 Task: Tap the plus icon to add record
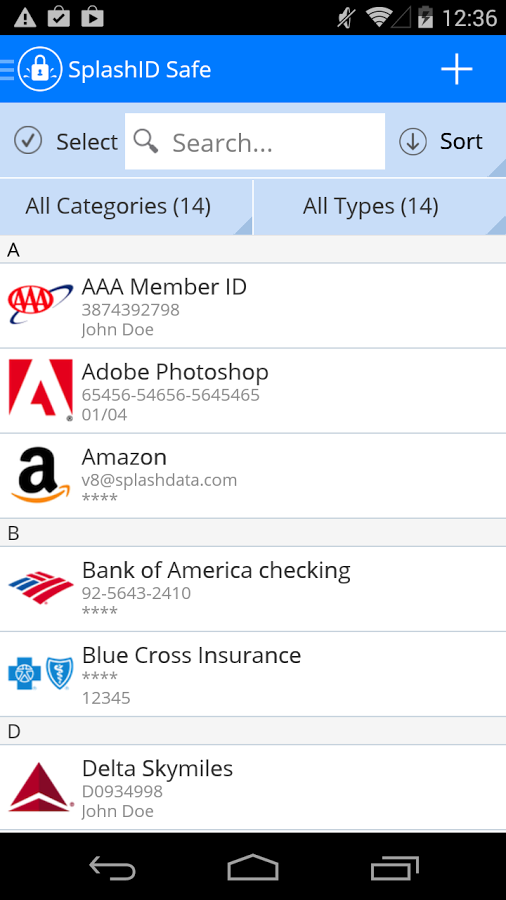point(456,69)
